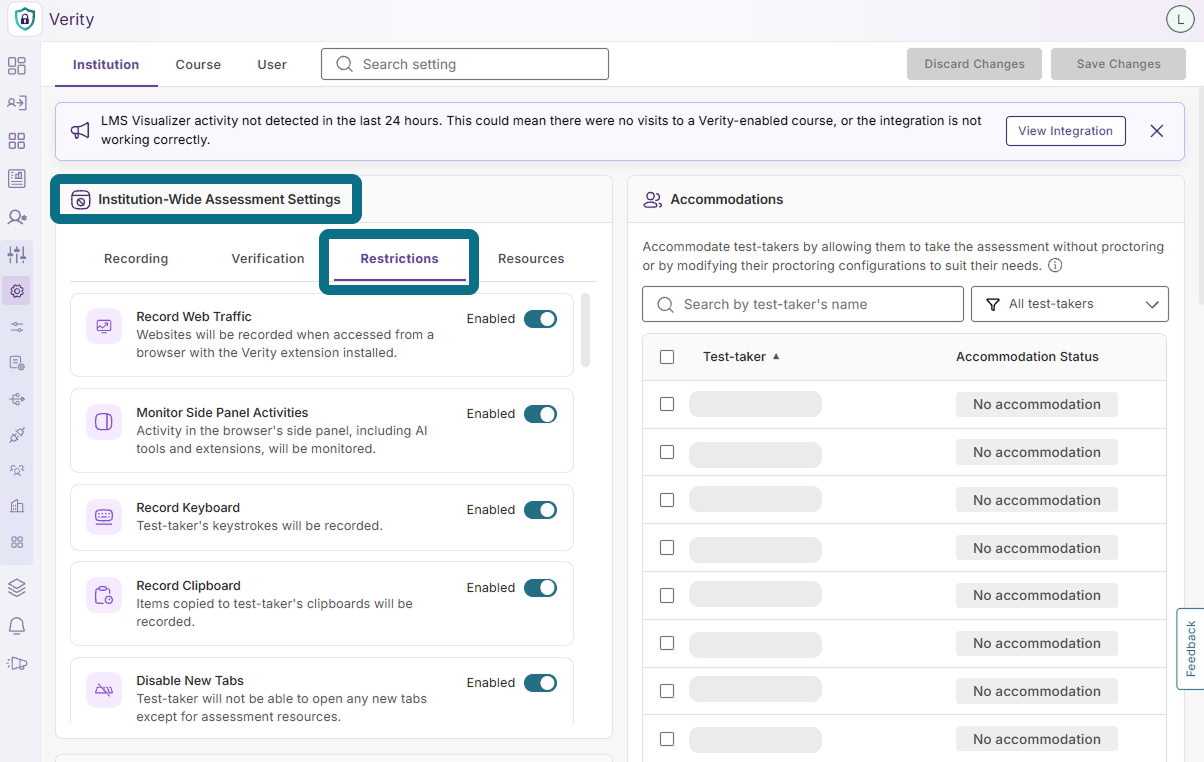The height and width of the screenshot is (762, 1204).
Task: Click the Monitor Side Panel Activities card icon
Action: point(104,422)
